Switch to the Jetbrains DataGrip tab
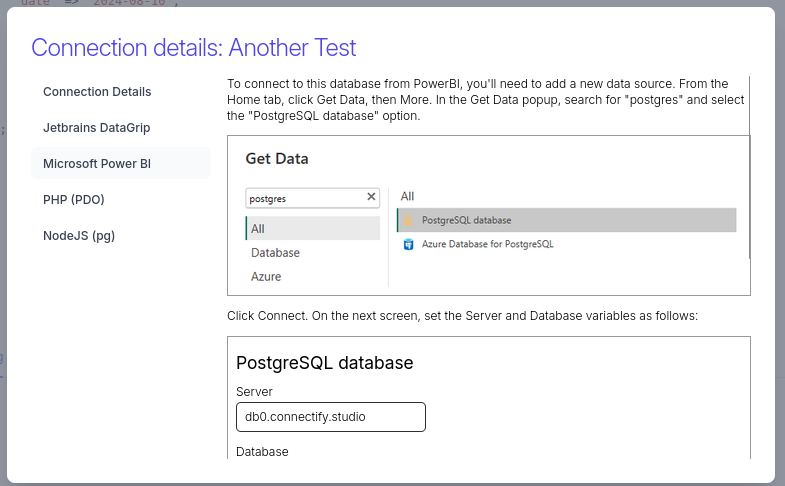The height and width of the screenshot is (486, 785). coord(96,128)
